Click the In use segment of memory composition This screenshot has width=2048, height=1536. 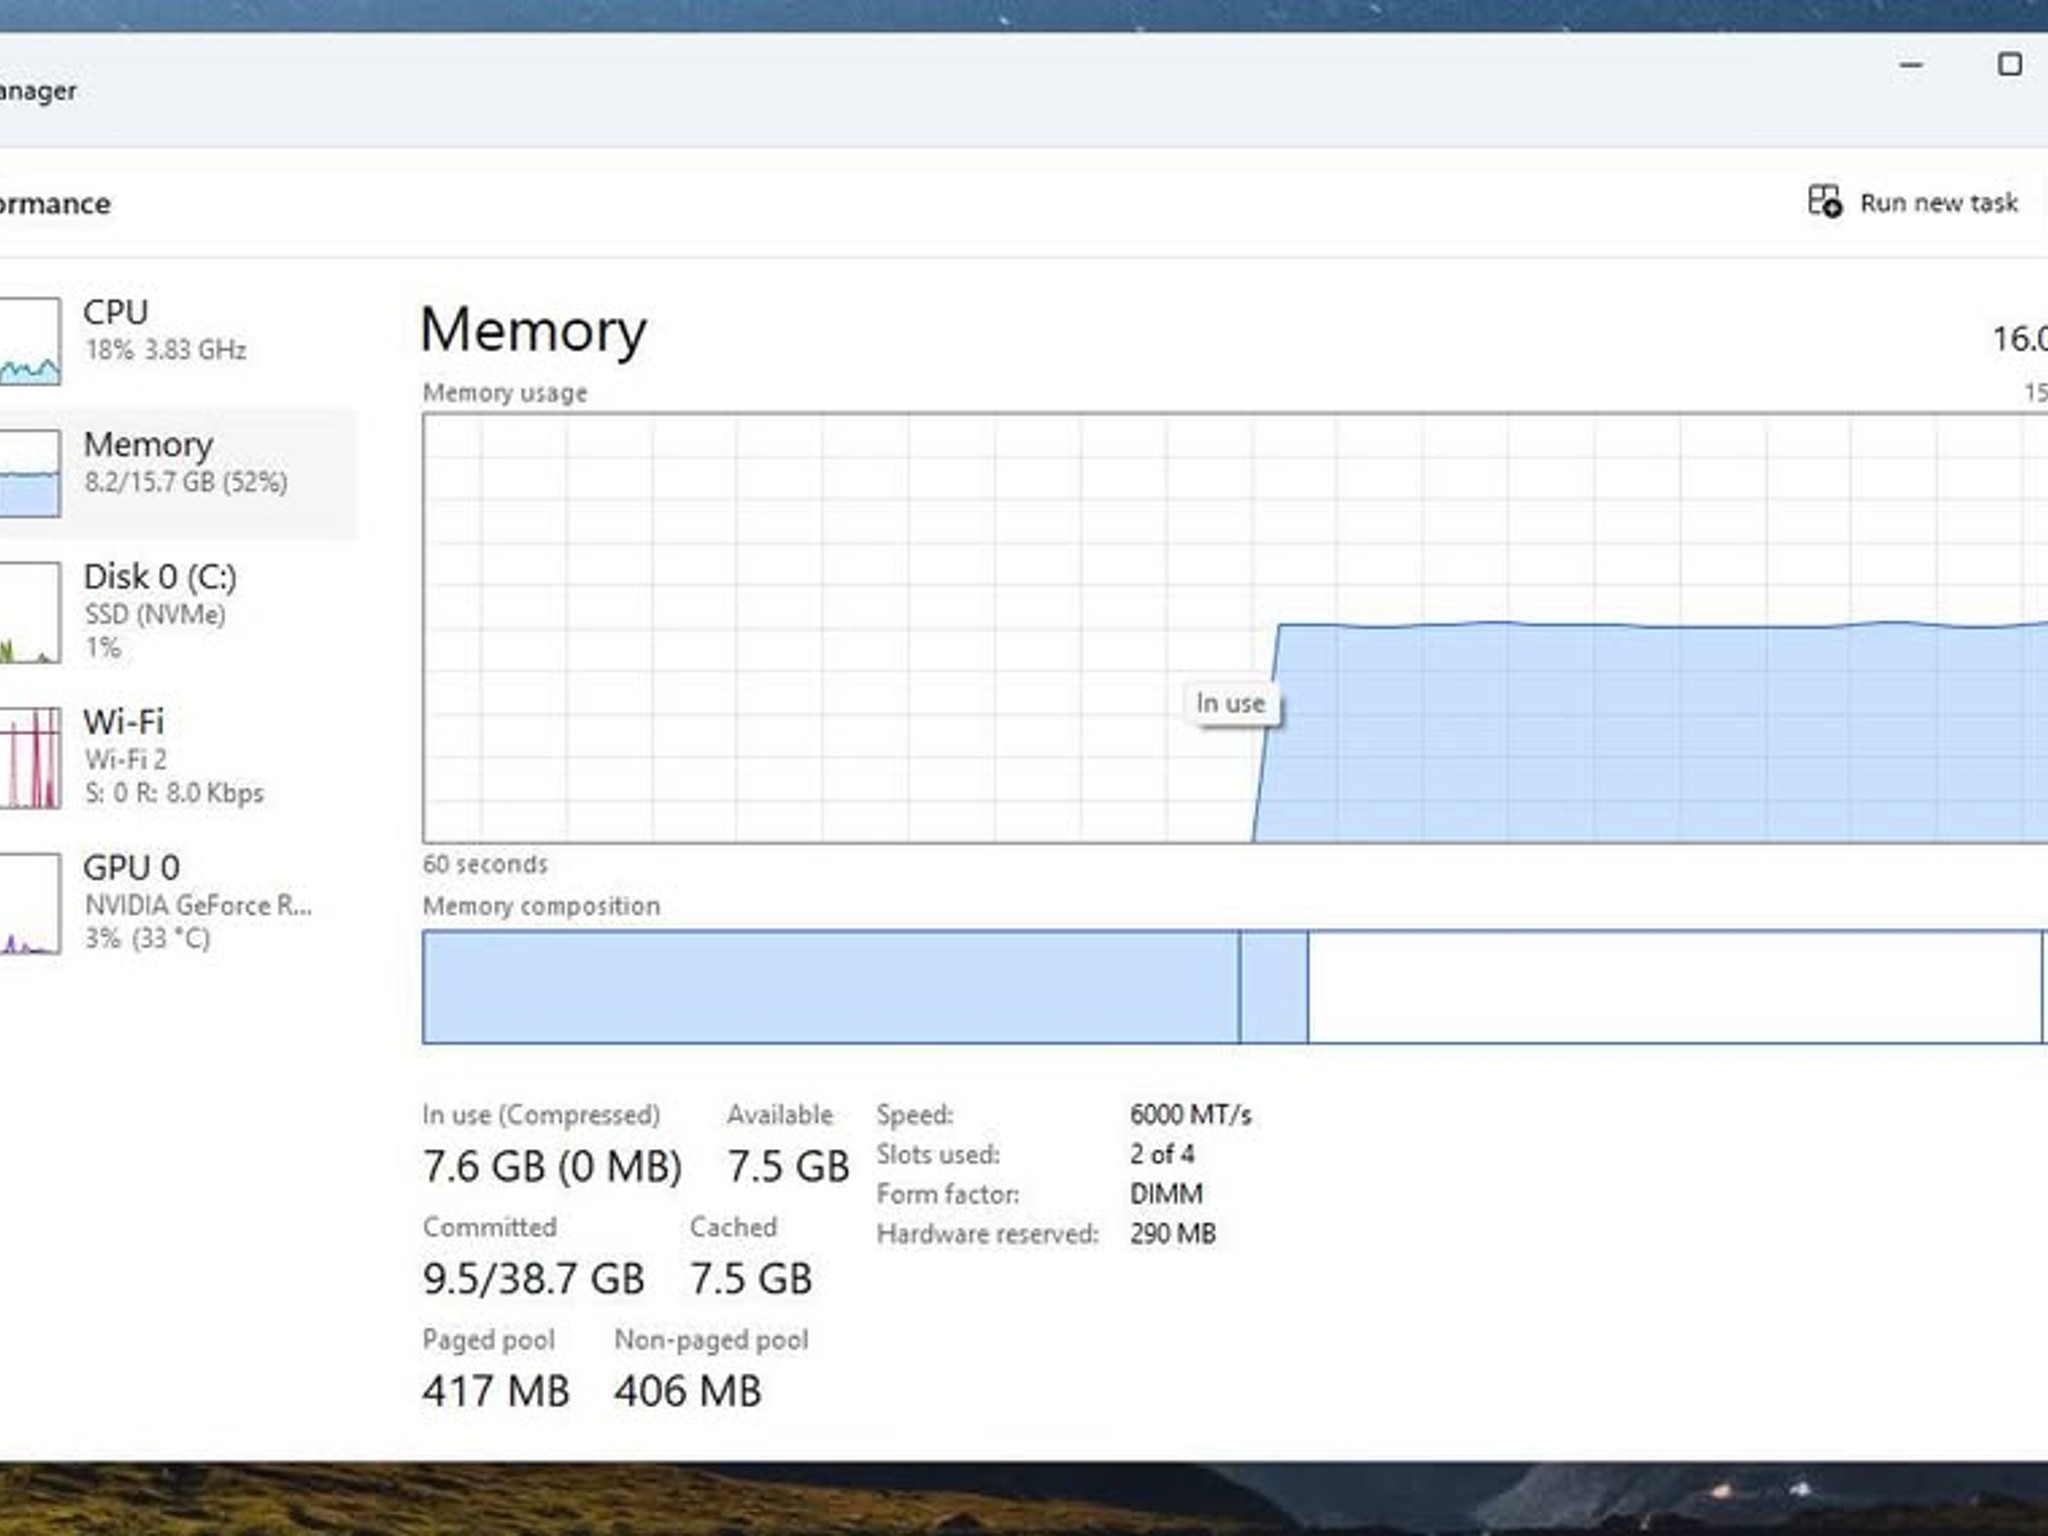click(831, 987)
